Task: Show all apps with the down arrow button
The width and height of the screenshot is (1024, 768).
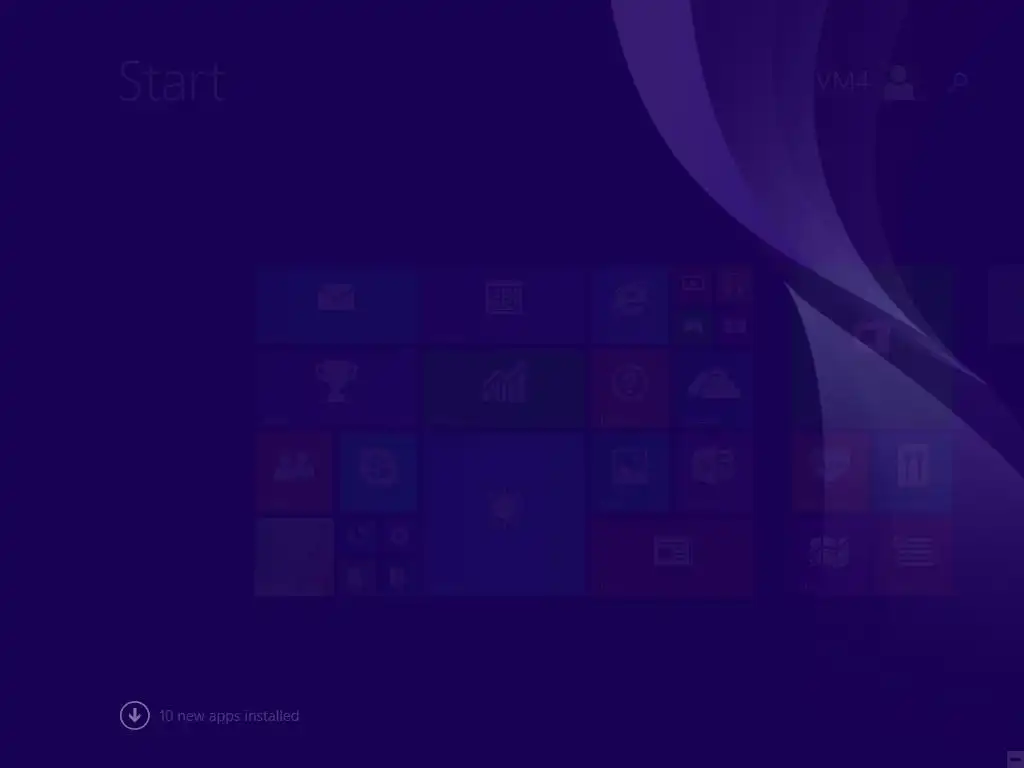Action: coord(135,716)
